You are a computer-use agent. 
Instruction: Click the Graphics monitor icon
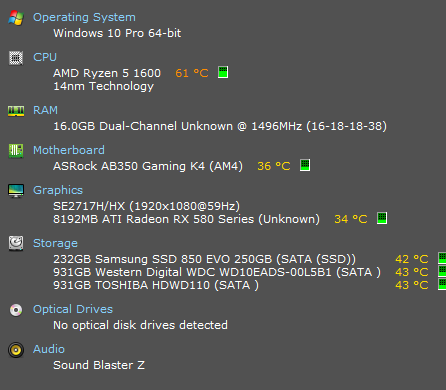click(16, 191)
